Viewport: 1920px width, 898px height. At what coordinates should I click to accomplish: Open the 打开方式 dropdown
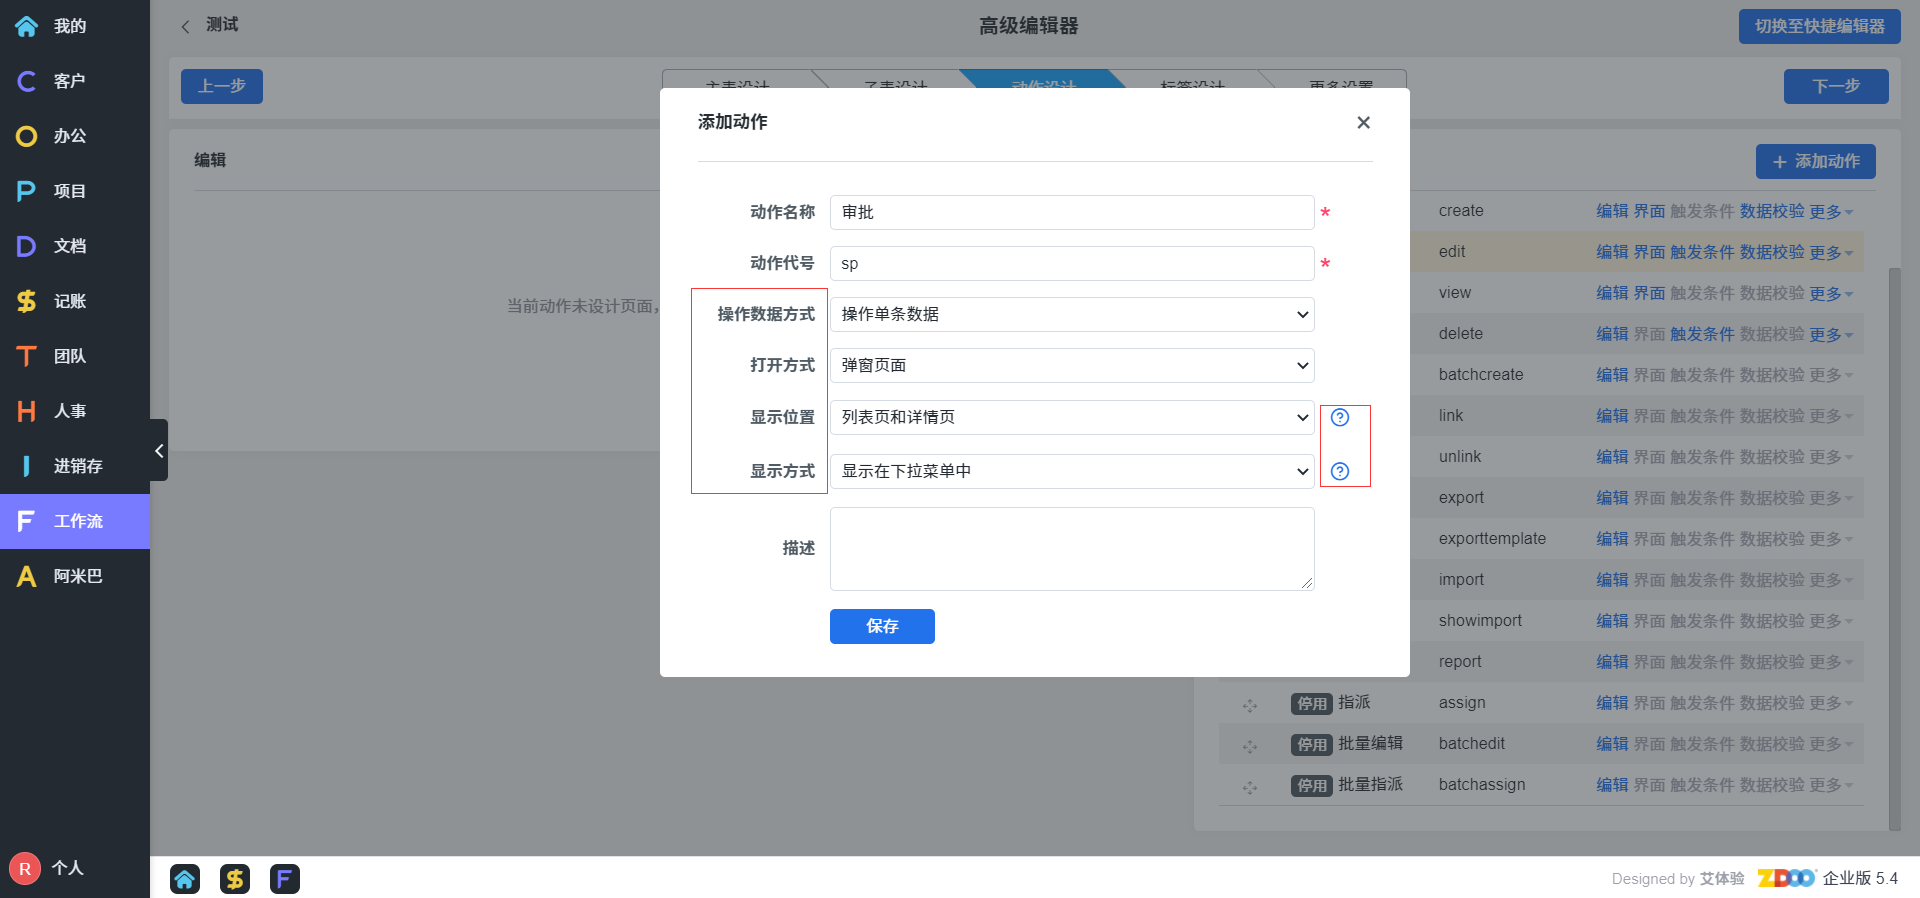point(1071,365)
